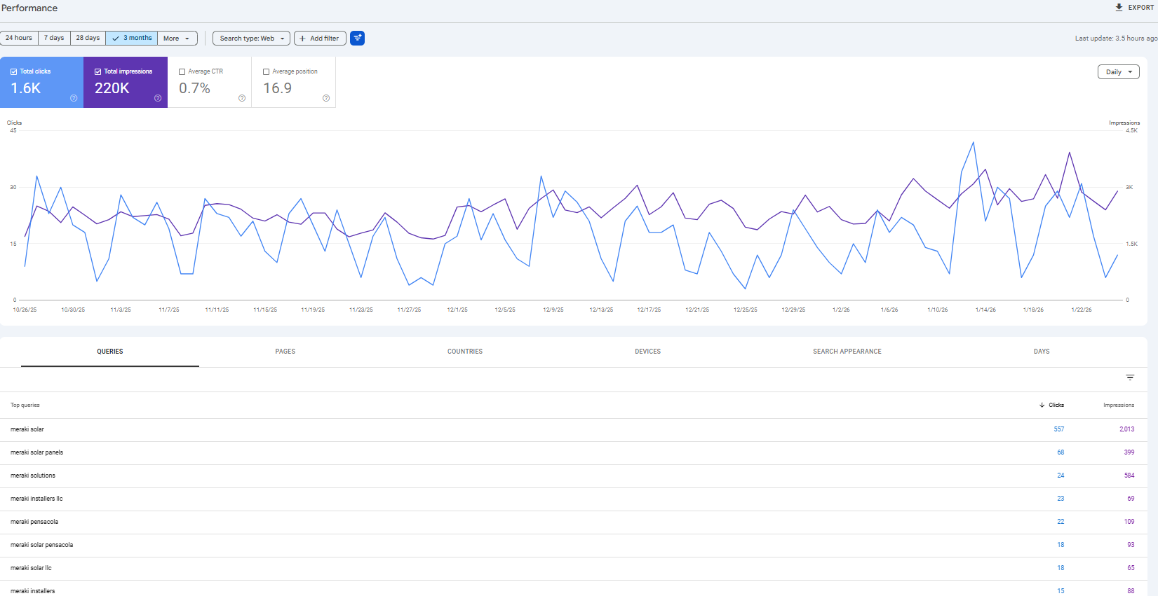Image resolution: width=1158 pixels, height=596 pixels.
Task: Click the 399 impressions value
Action: tap(1129, 452)
